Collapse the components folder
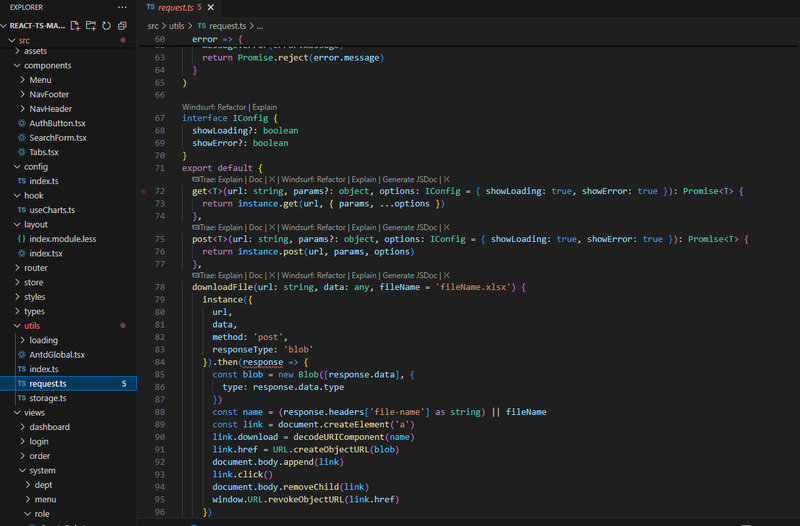Screen dimensions: 800x526 (47, 65)
